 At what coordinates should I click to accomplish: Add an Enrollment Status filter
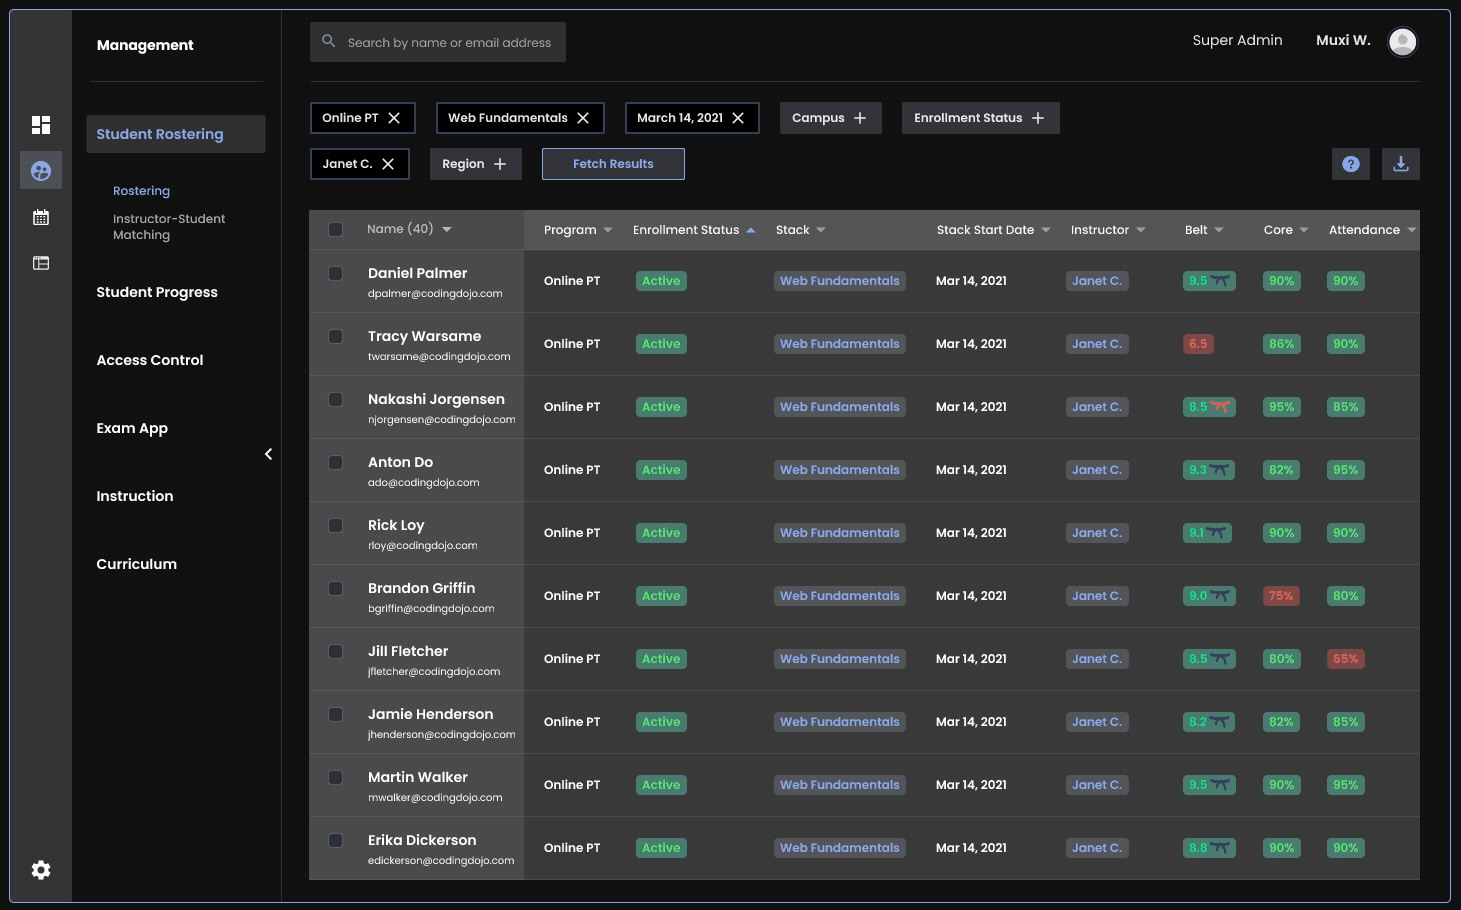click(980, 118)
